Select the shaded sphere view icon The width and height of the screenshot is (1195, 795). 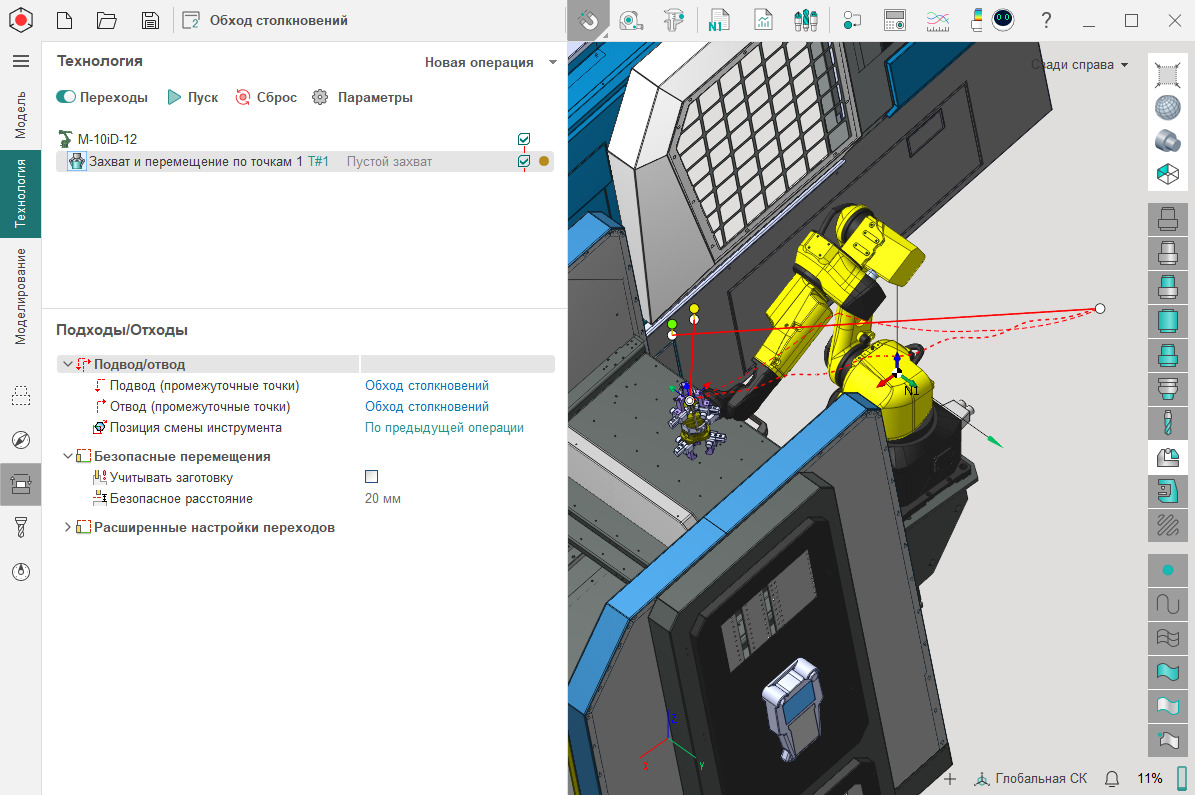(x=1167, y=107)
